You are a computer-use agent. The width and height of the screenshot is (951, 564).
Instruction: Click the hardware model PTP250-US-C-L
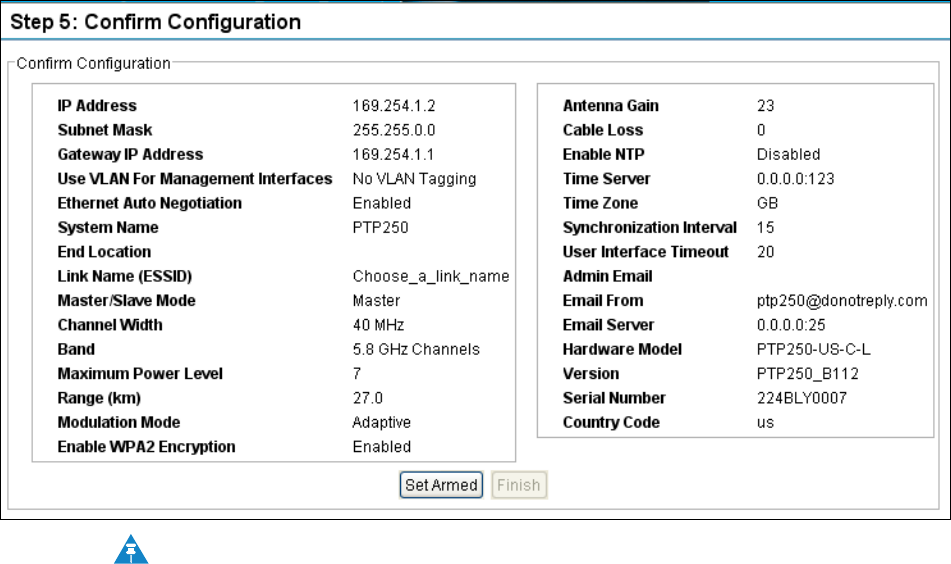click(813, 349)
